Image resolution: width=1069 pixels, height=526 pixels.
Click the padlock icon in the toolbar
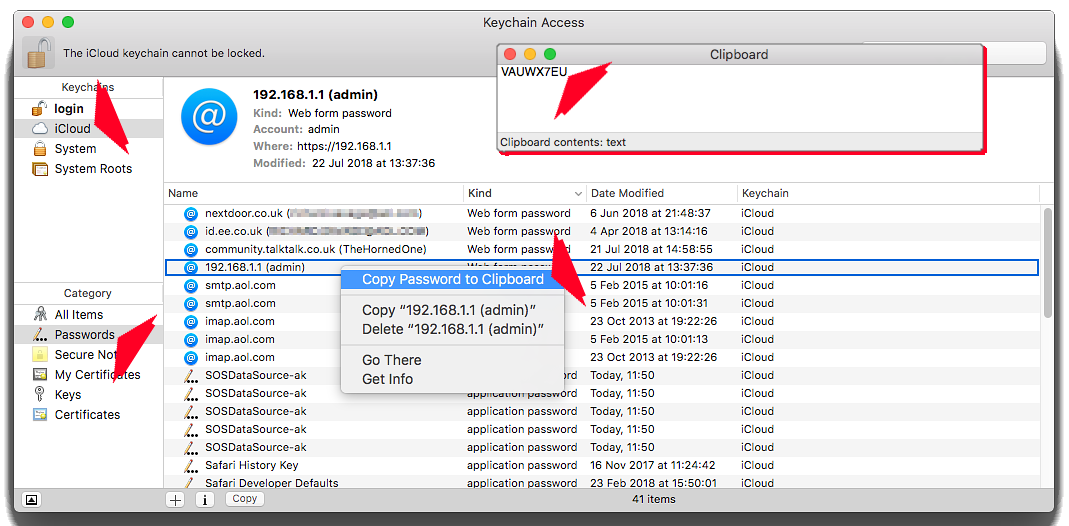click(37, 53)
